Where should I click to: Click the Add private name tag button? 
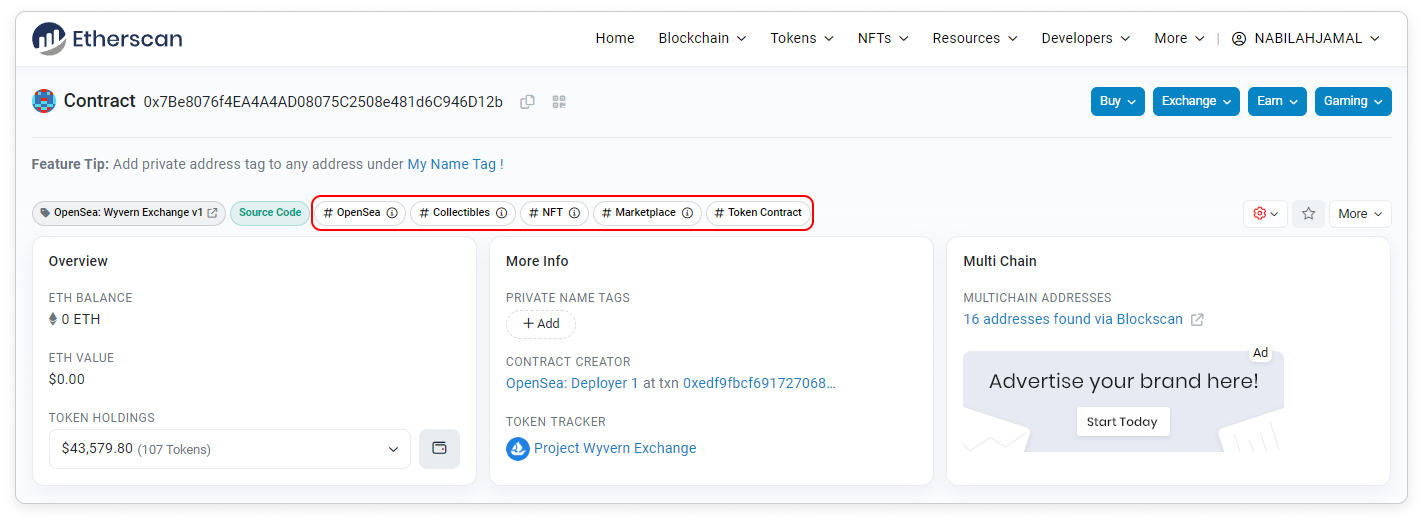coord(541,324)
